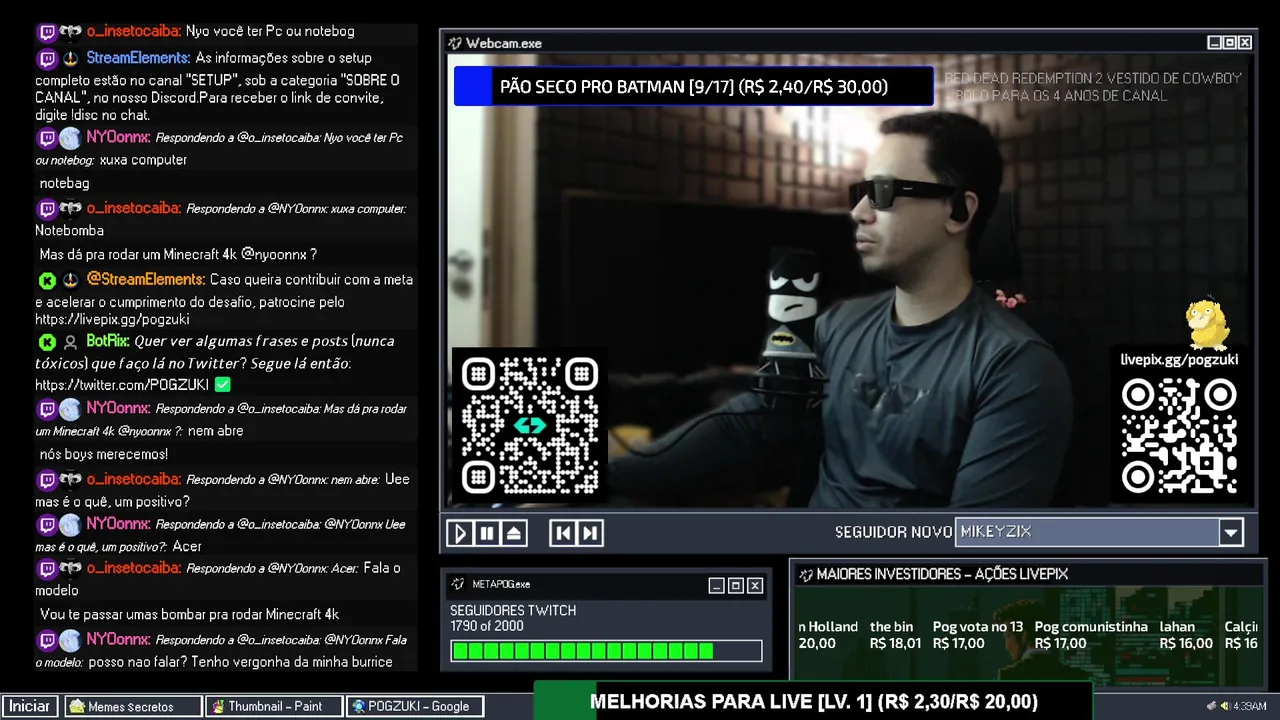Click the Kick badge beside @StreamElements
1280x720 pixels.
point(47,280)
